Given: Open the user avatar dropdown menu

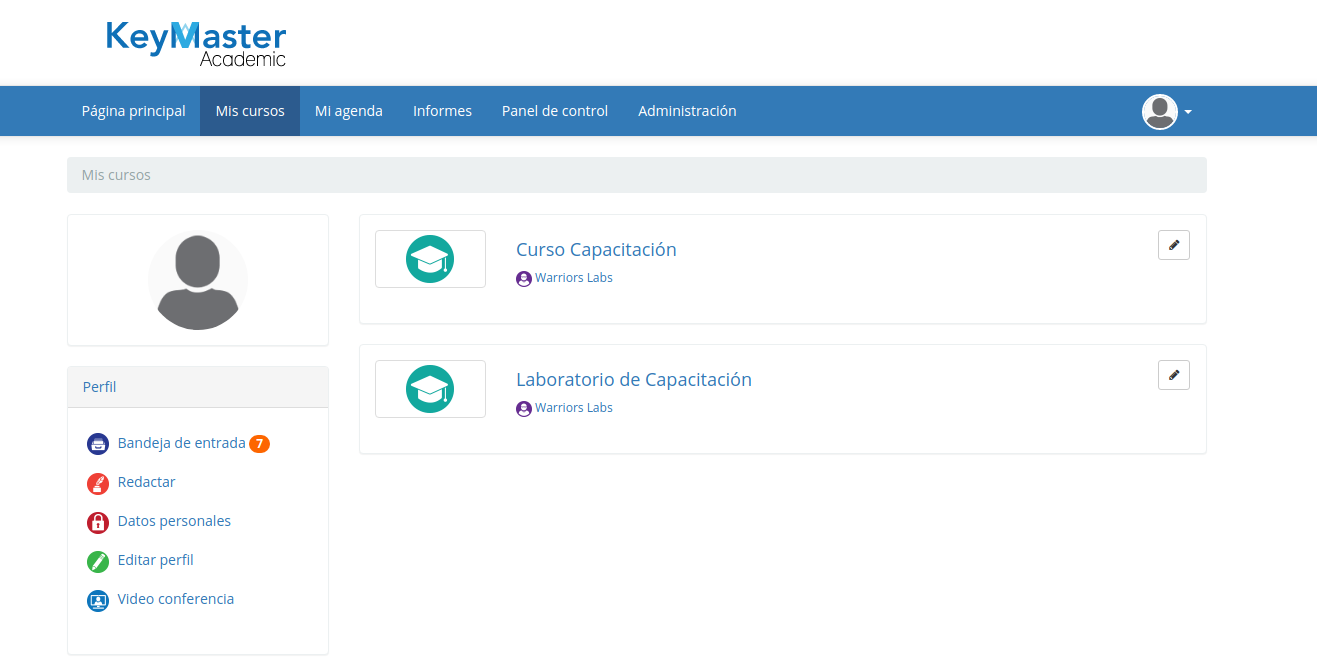Looking at the screenshot, I should 1166,112.
